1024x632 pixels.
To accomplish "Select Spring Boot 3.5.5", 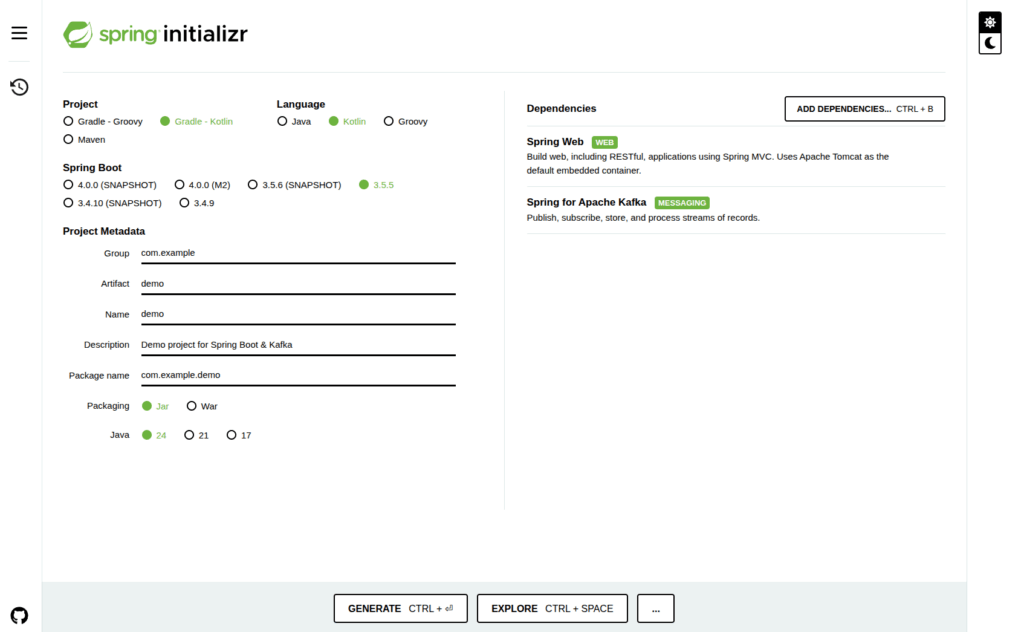I will coord(376,185).
